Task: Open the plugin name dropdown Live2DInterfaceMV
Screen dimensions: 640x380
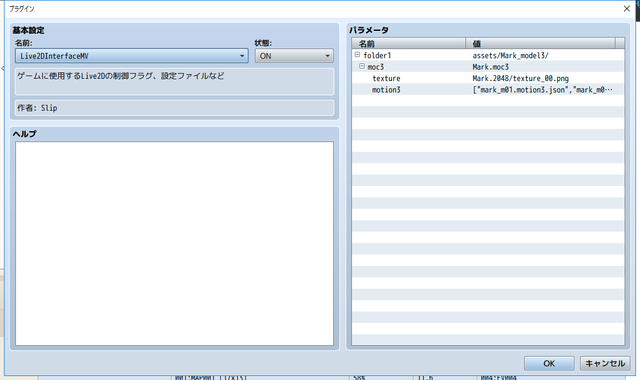Action: tap(131, 56)
